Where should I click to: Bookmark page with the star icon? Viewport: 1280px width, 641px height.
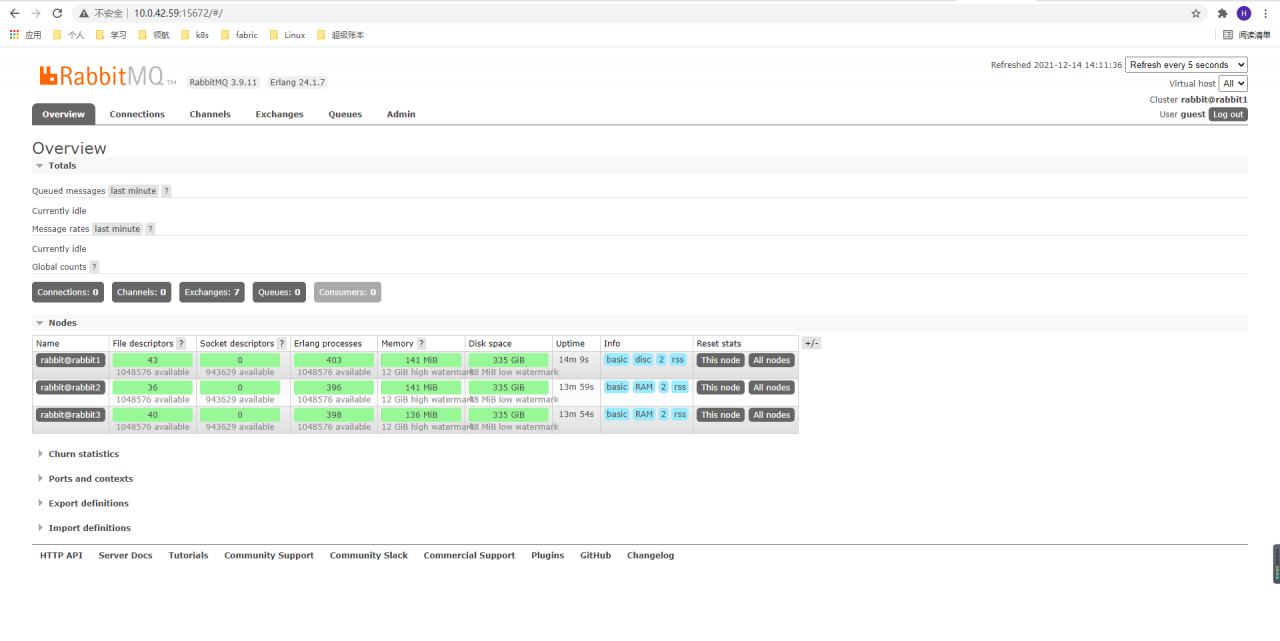click(x=1196, y=13)
